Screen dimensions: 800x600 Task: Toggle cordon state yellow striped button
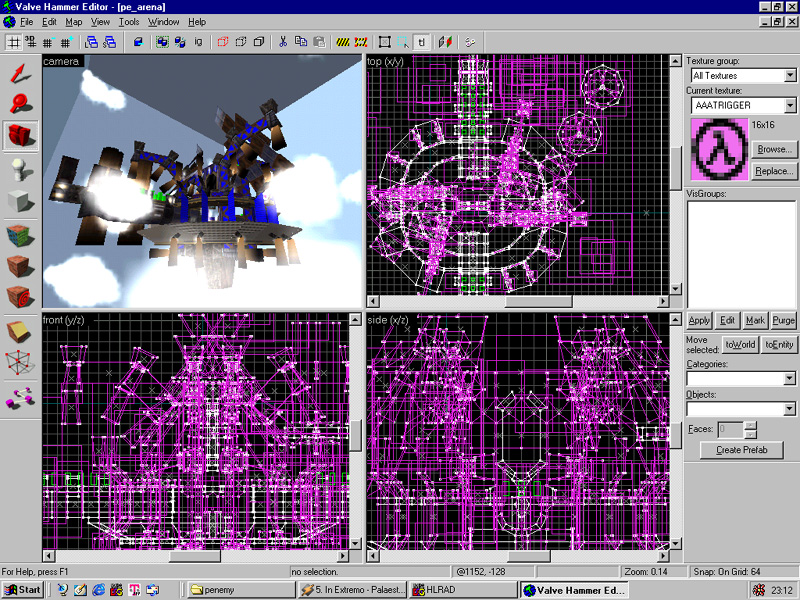pos(343,42)
